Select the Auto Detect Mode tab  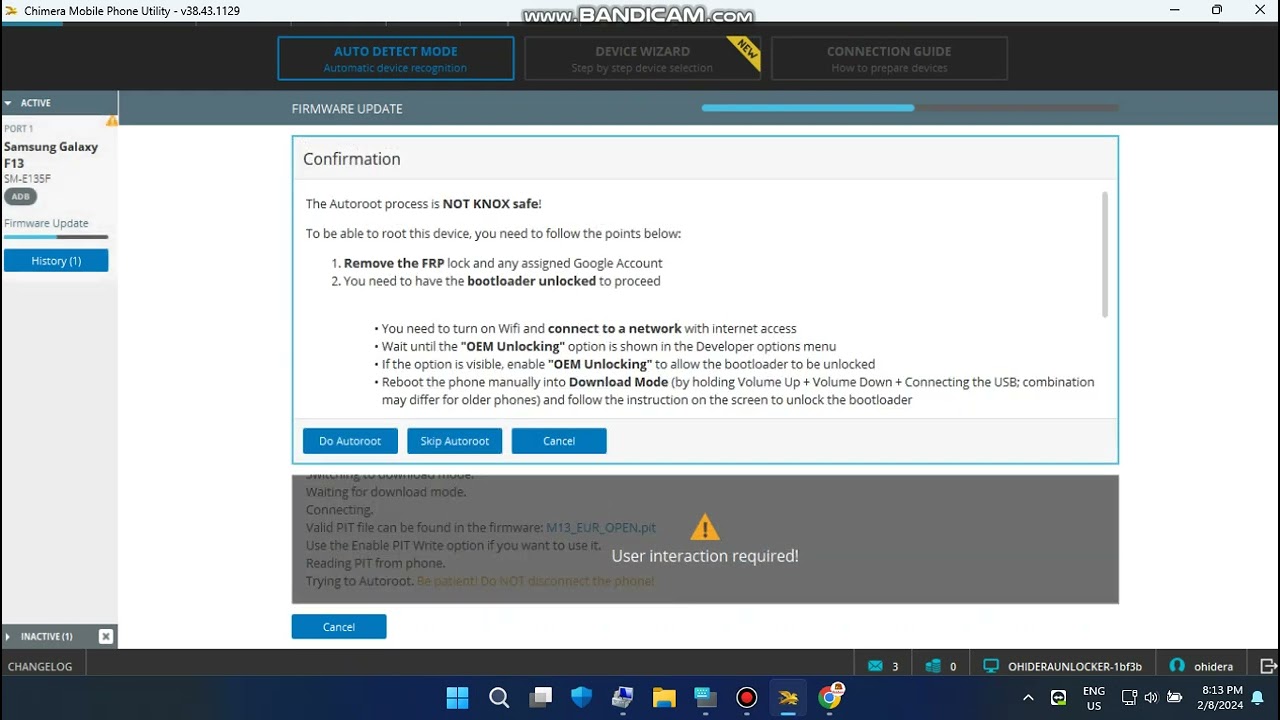[x=396, y=59]
